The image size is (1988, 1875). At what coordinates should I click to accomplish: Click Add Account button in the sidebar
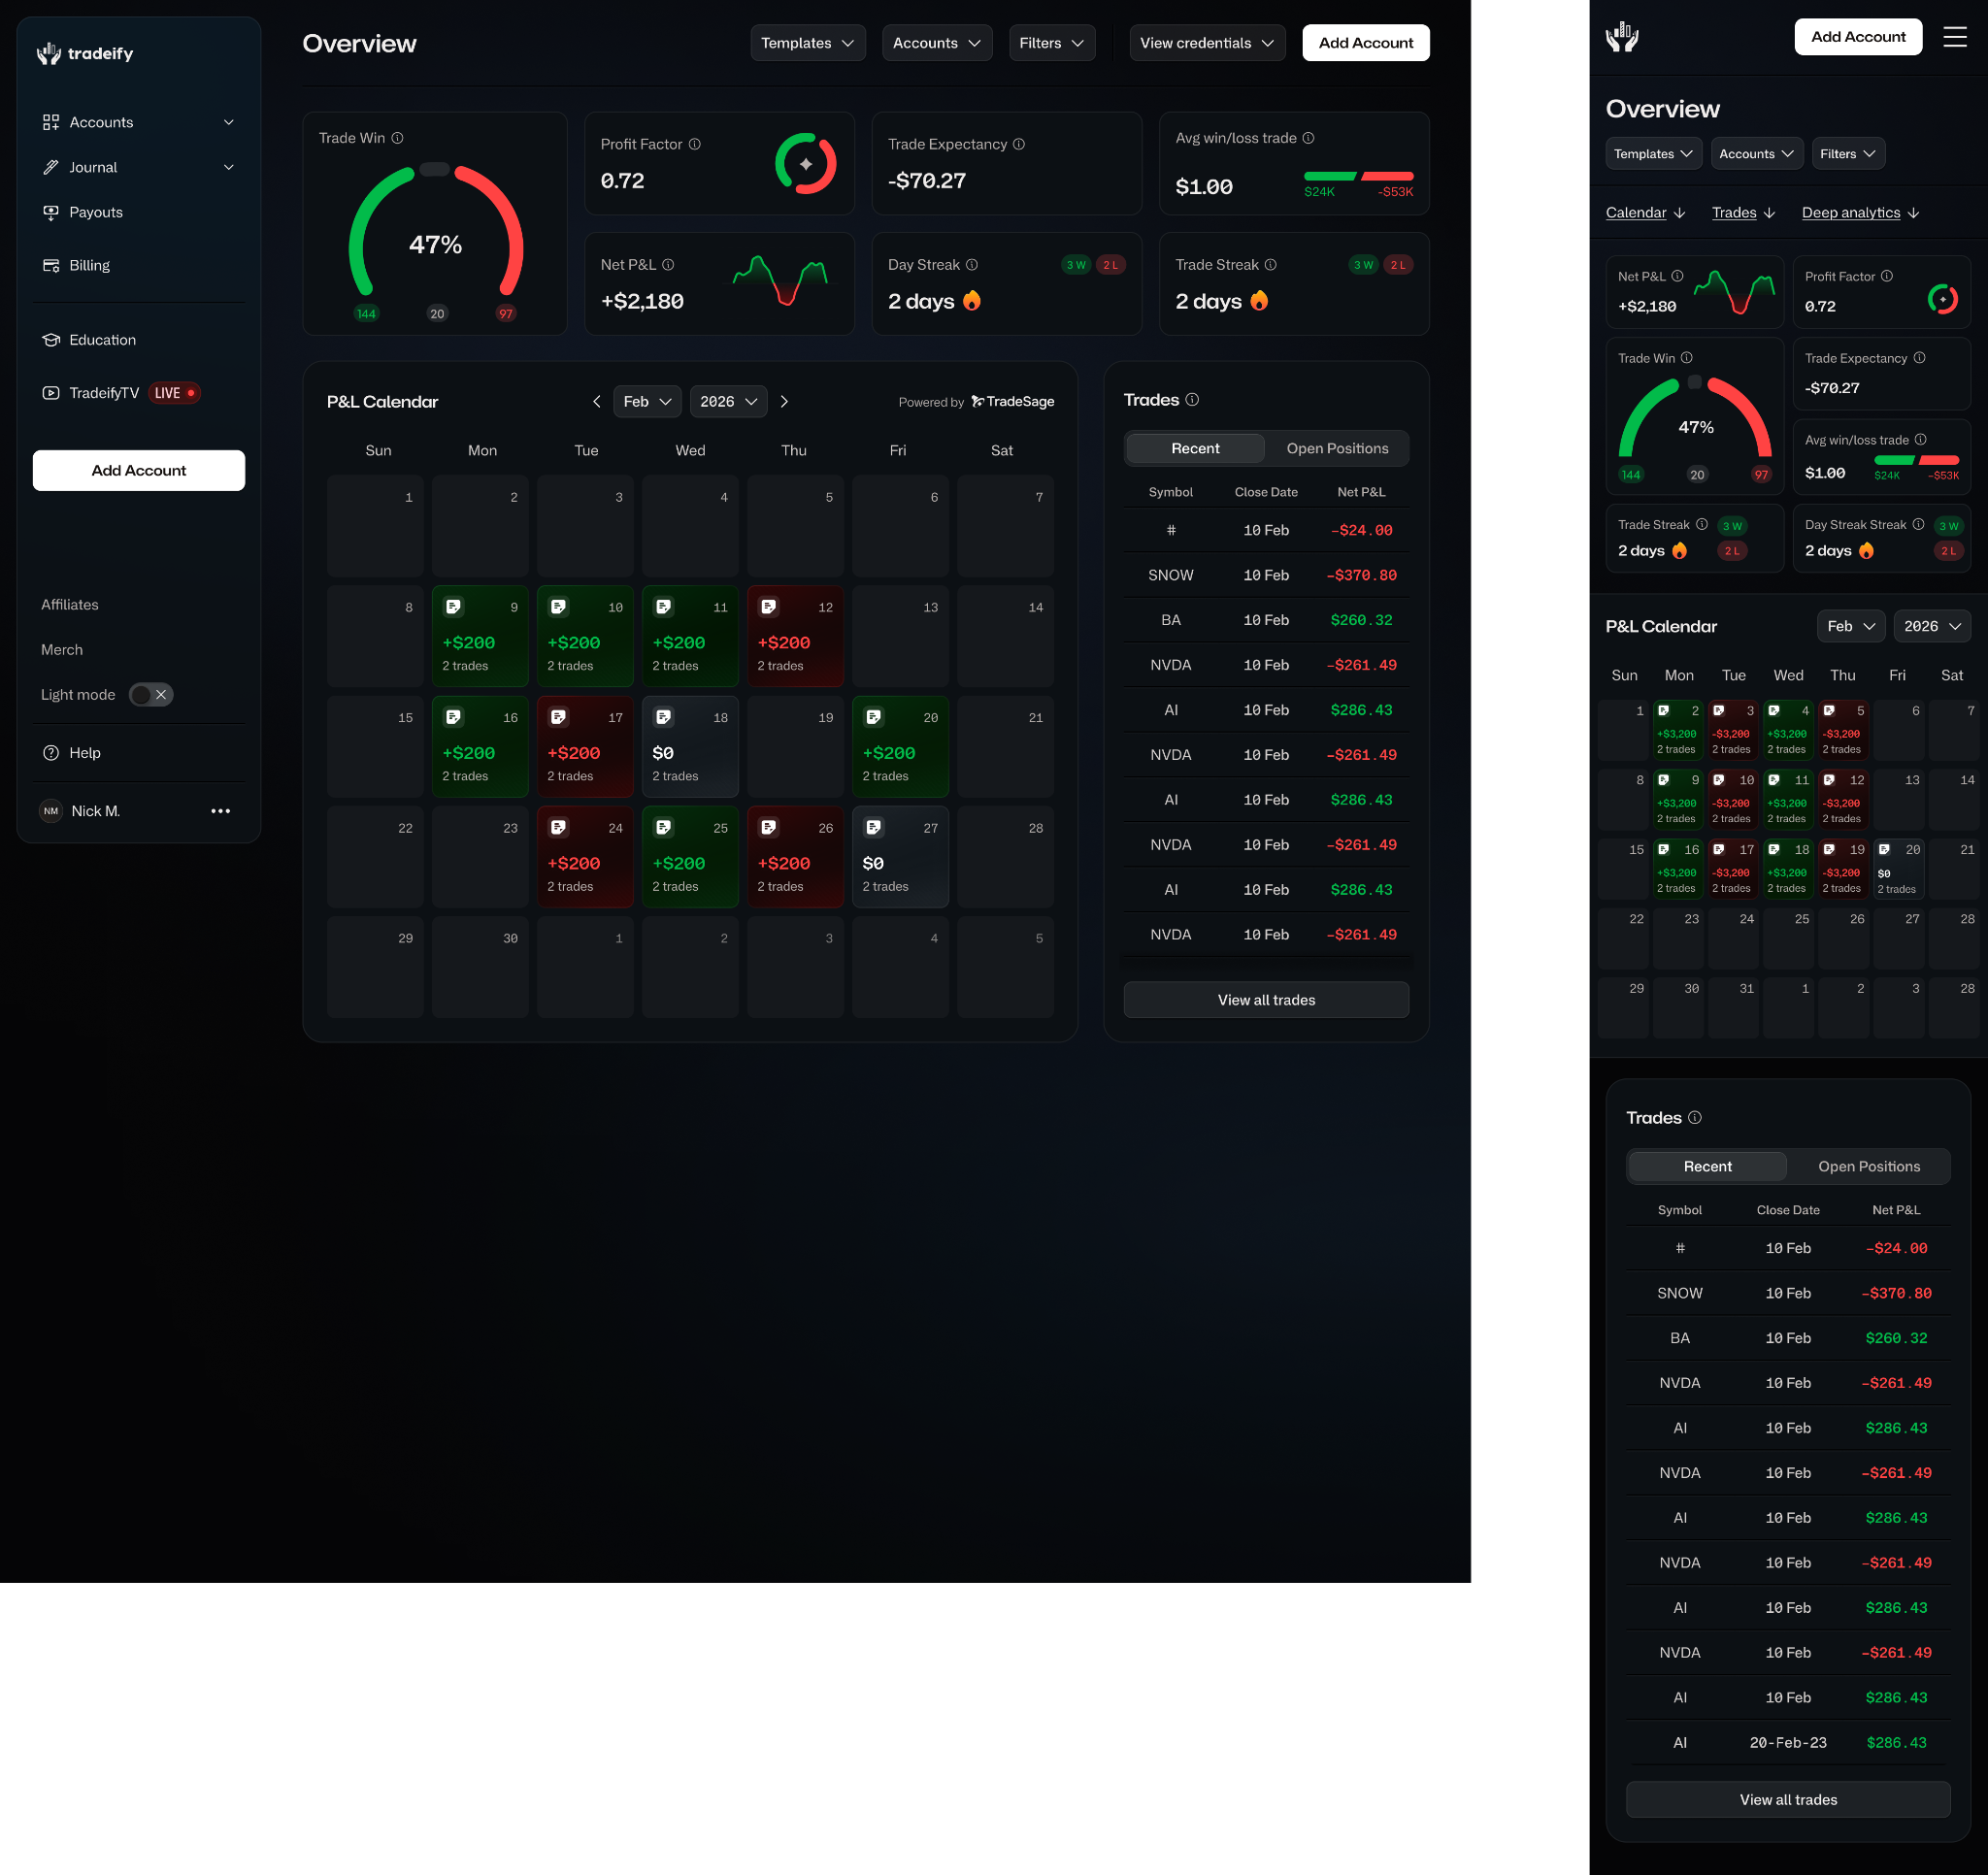[x=139, y=471]
